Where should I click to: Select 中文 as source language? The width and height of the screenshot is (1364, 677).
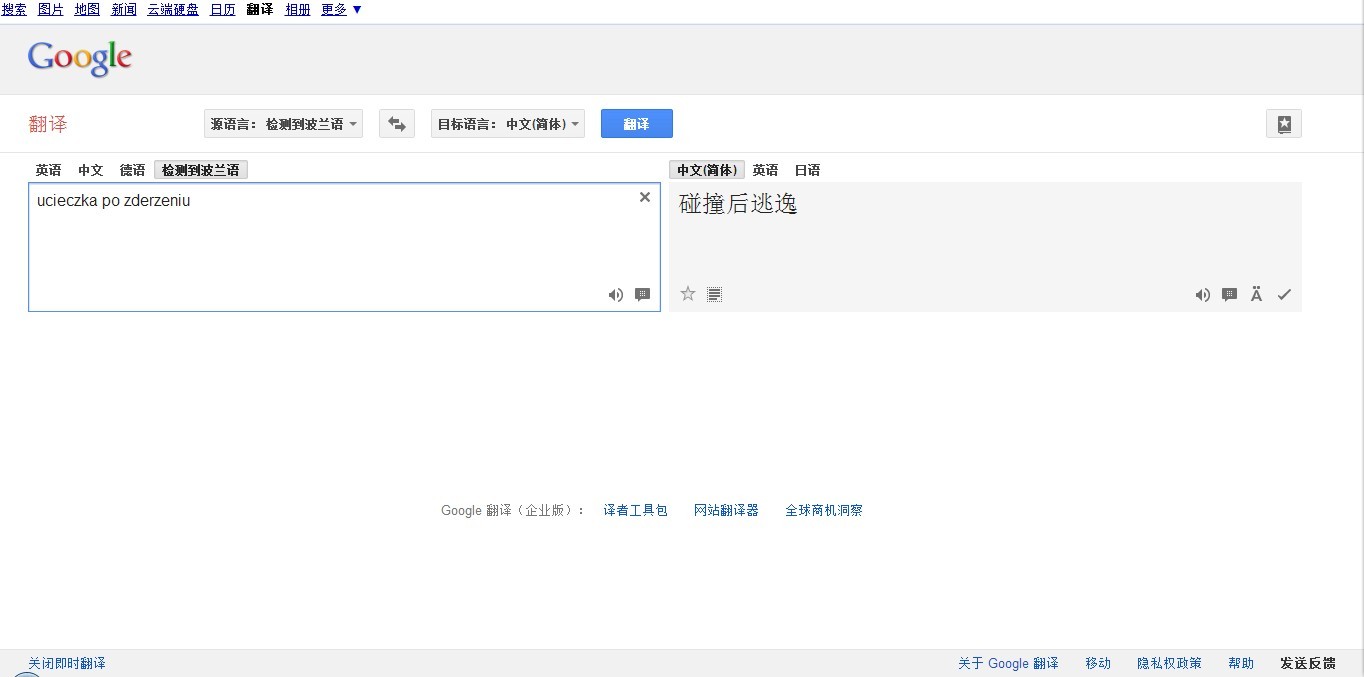pyautogui.click(x=91, y=170)
